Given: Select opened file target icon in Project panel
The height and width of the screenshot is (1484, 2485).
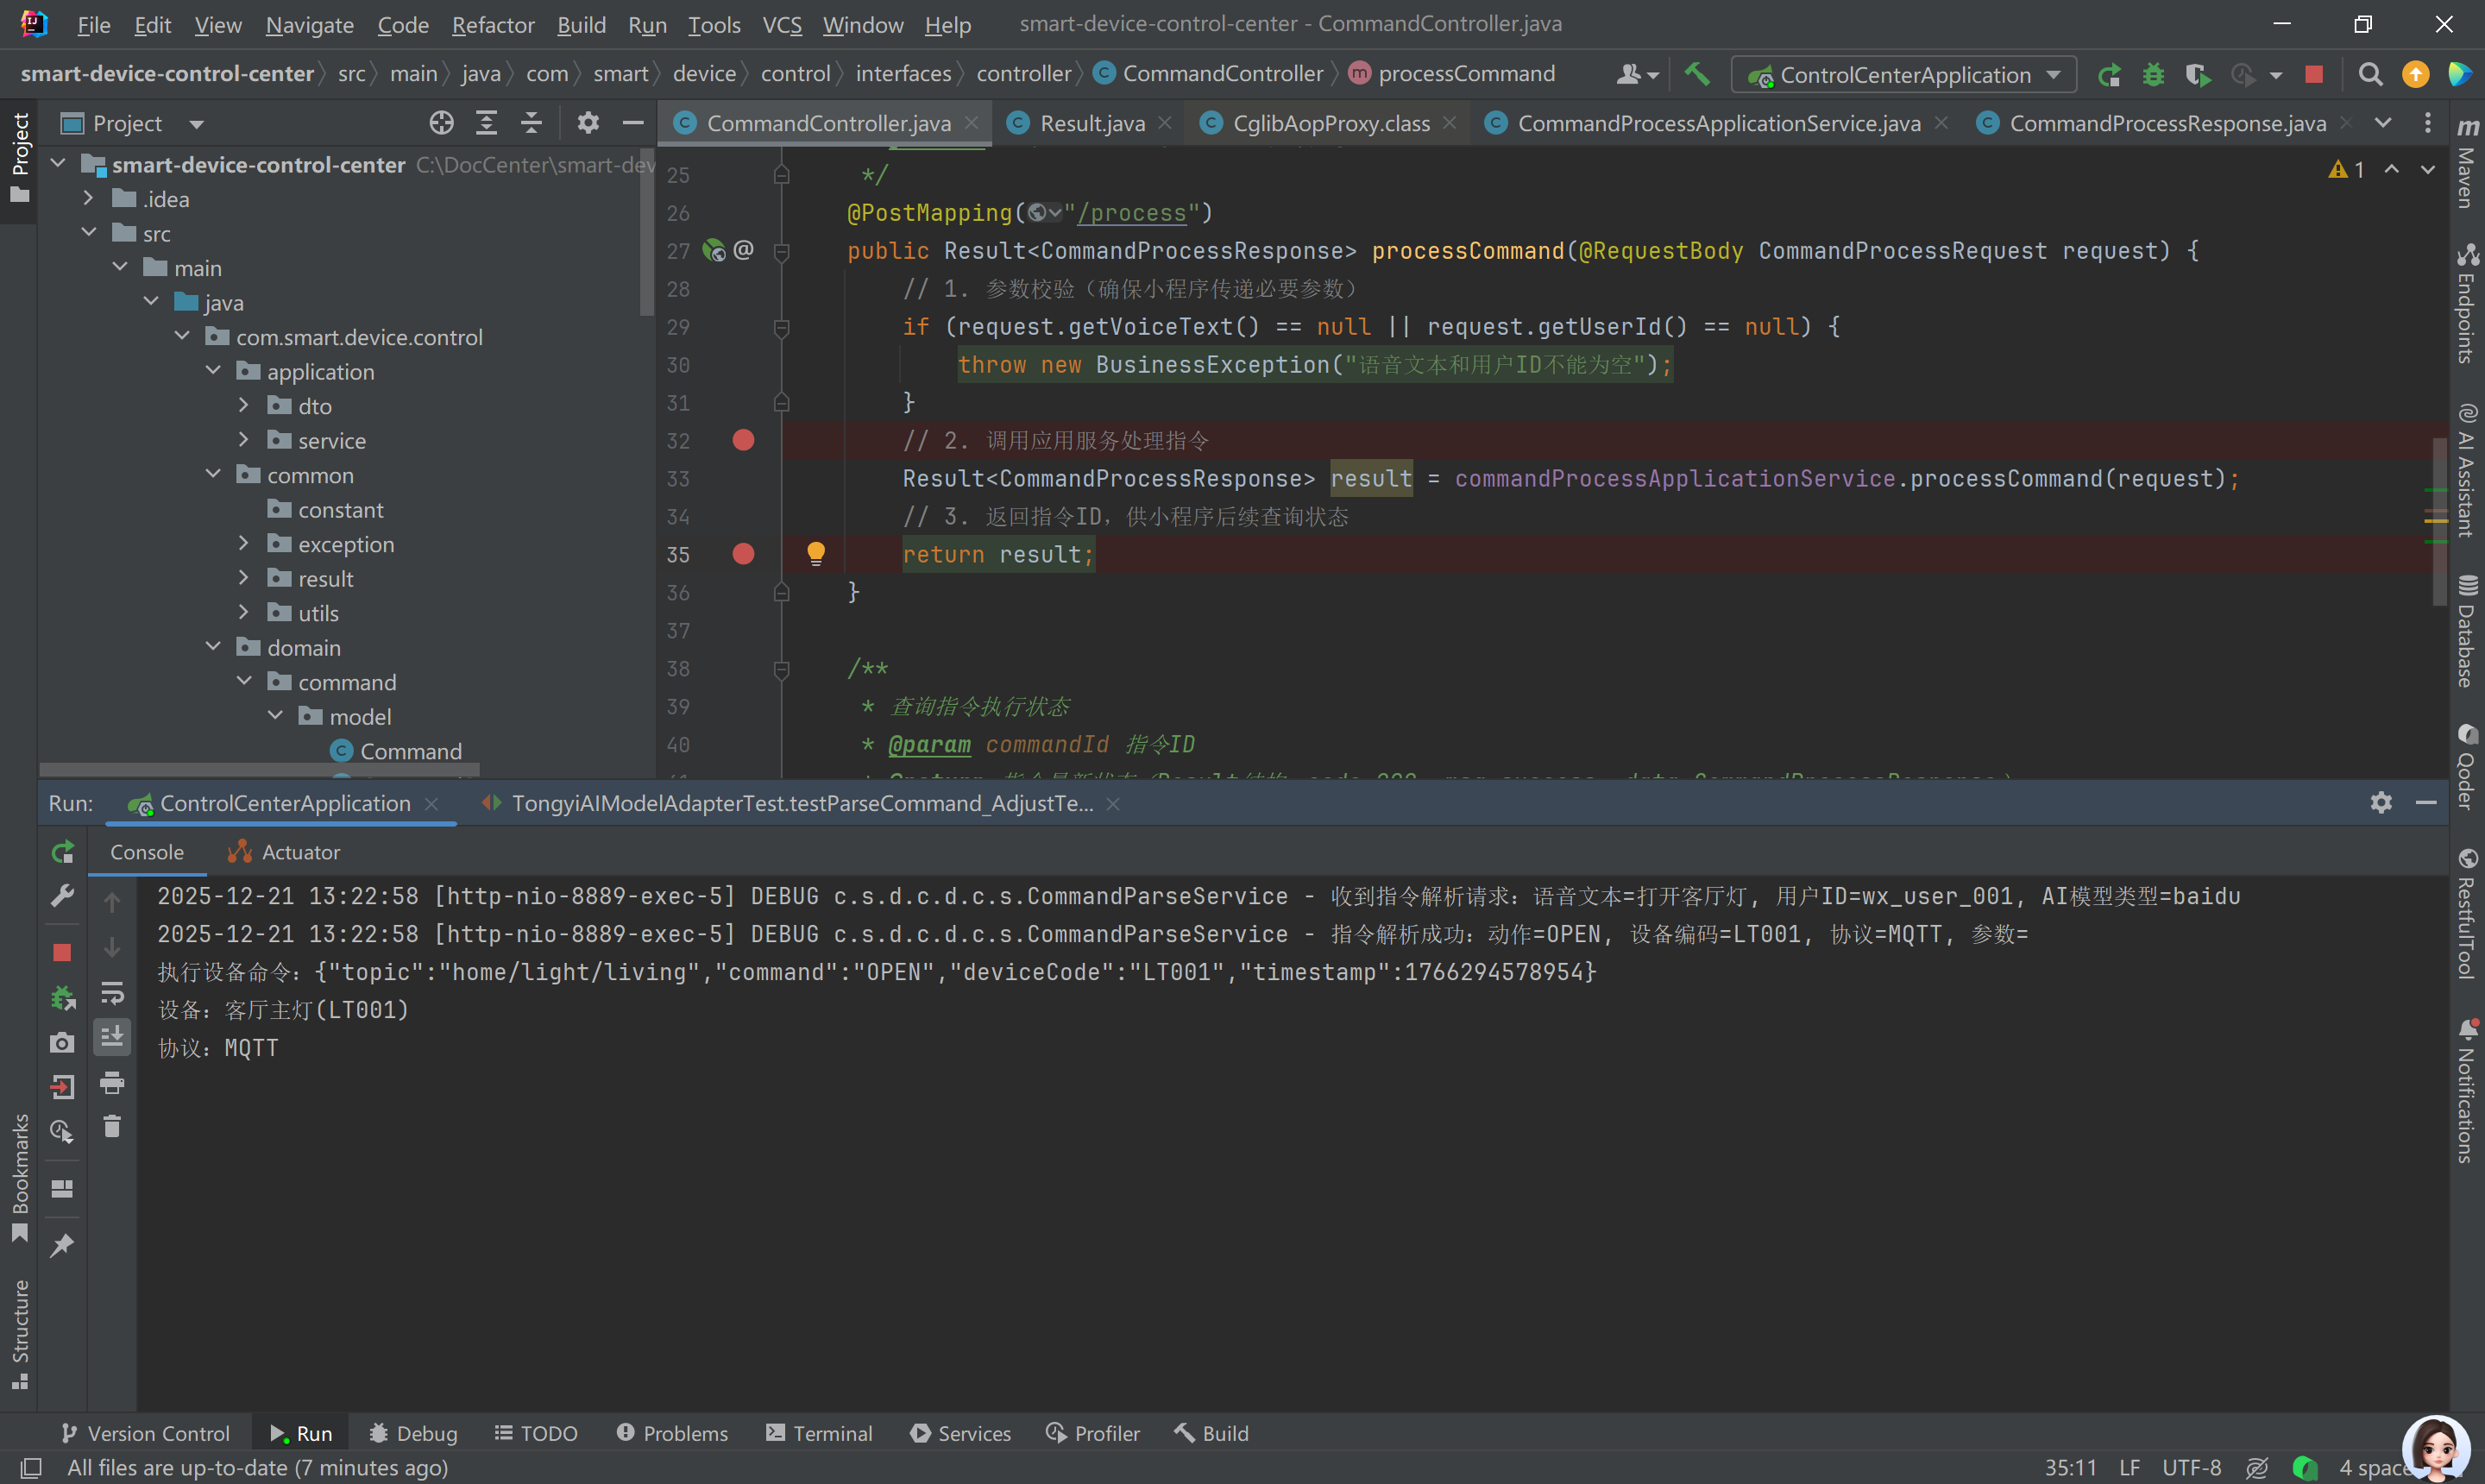Looking at the screenshot, I should (441, 123).
